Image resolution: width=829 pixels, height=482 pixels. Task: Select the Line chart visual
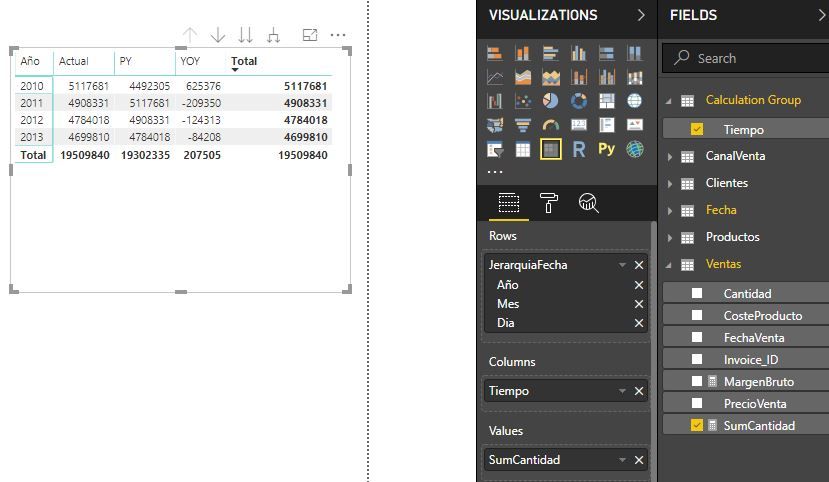tap(495, 78)
